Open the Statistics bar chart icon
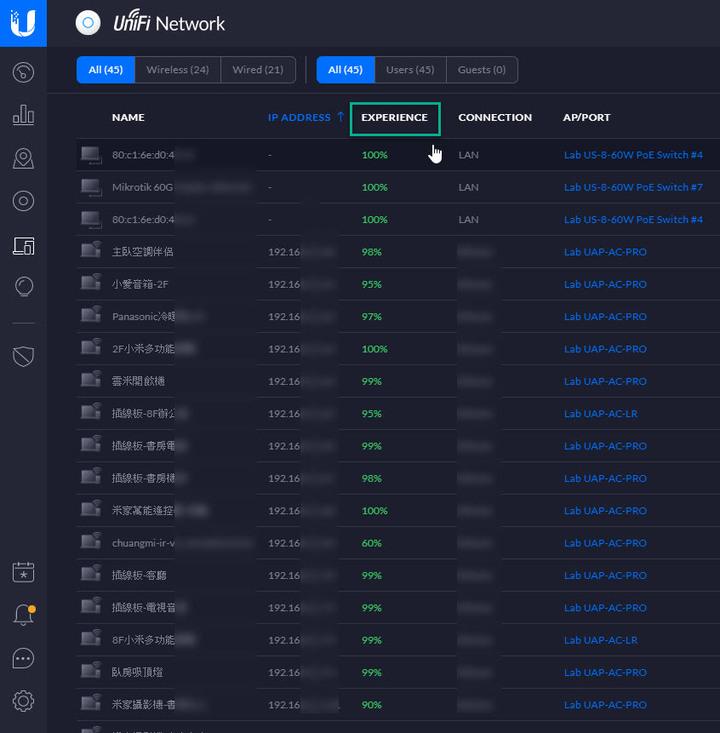This screenshot has width=720, height=733. pyautogui.click(x=23, y=115)
